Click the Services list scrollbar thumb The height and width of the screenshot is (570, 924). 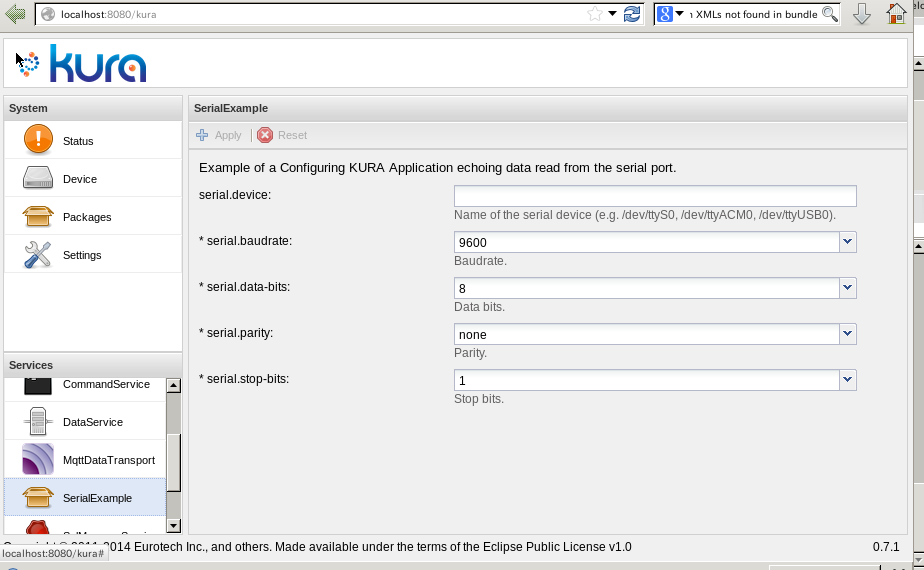tap(173, 462)
